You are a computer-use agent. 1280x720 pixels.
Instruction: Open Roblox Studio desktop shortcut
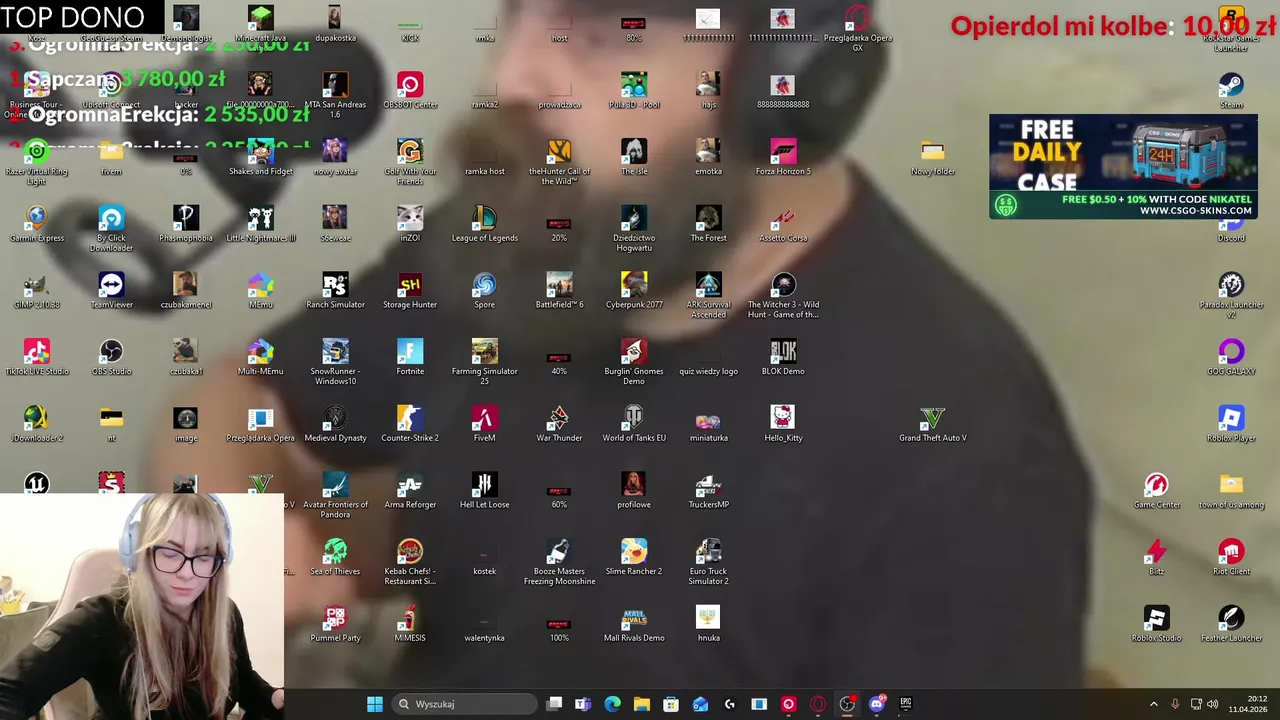coord(1157,624)
